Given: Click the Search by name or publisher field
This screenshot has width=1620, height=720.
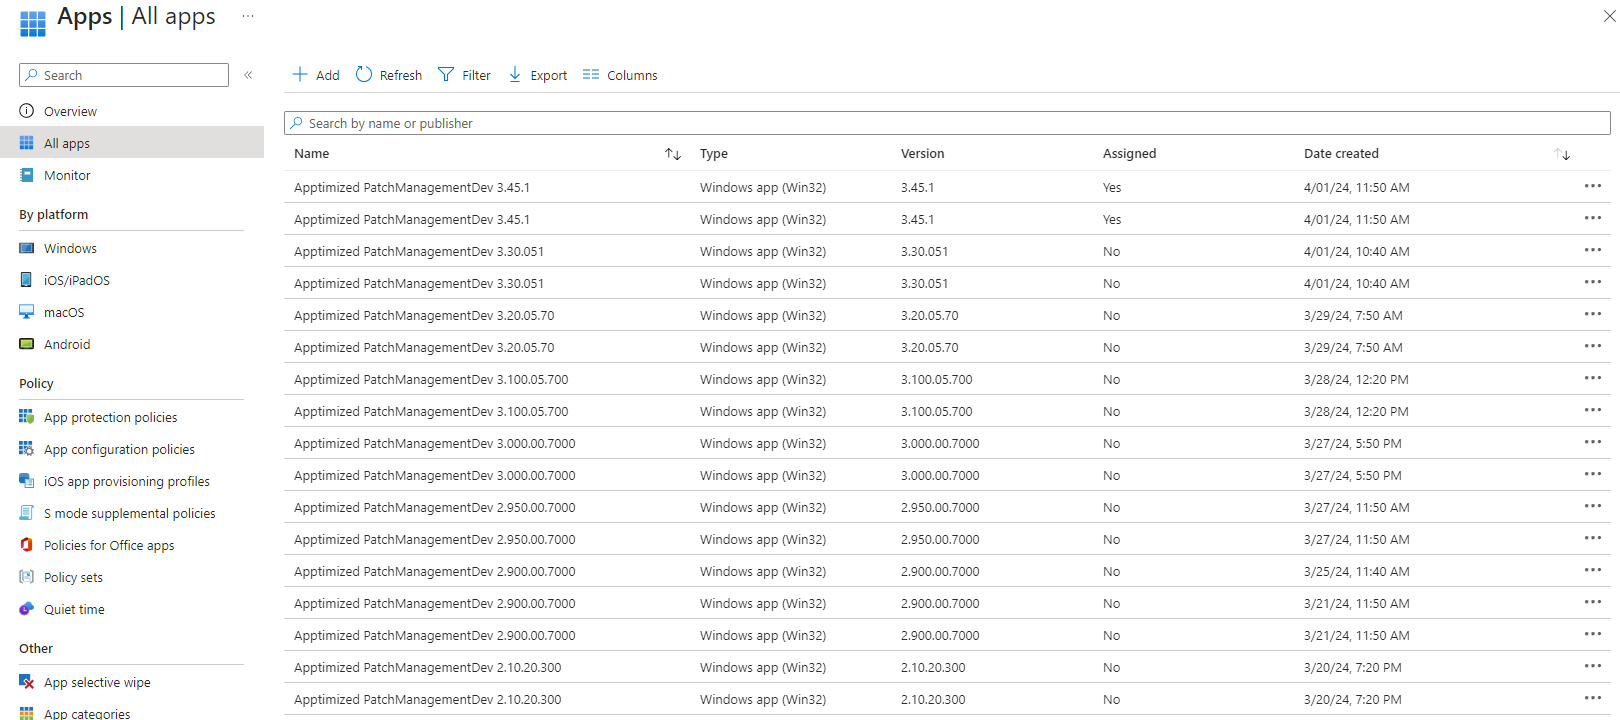Looking at the screenshot, I should [947, 123].
